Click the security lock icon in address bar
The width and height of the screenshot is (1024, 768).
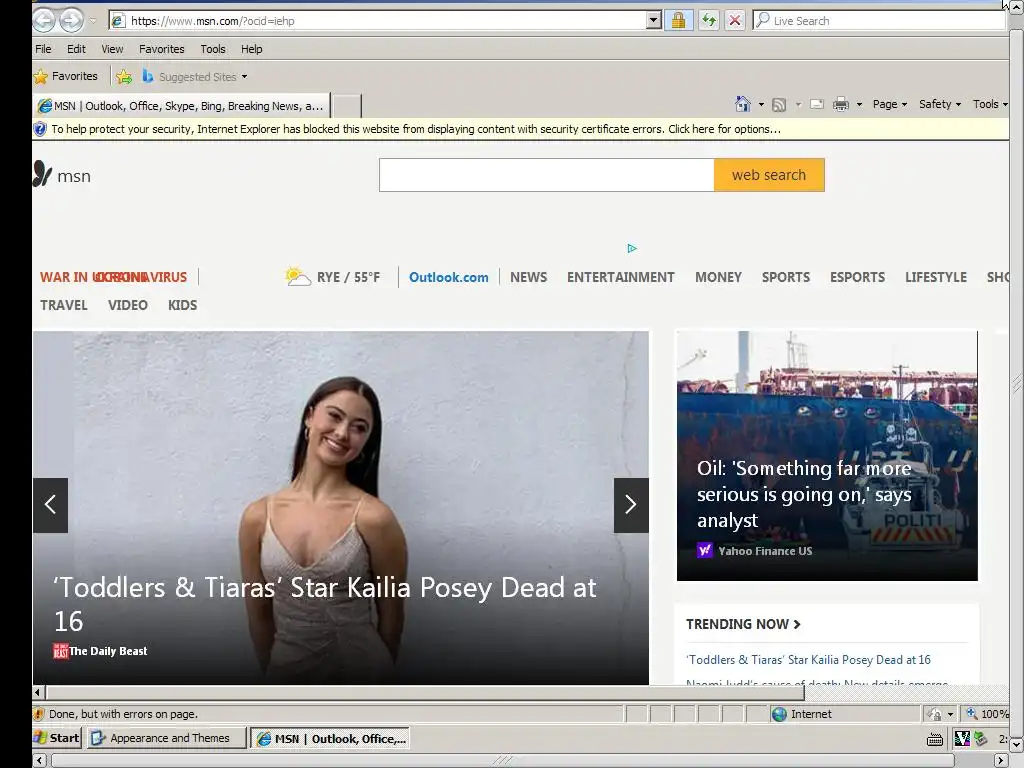pyautogui.click(x=679, y=20)
